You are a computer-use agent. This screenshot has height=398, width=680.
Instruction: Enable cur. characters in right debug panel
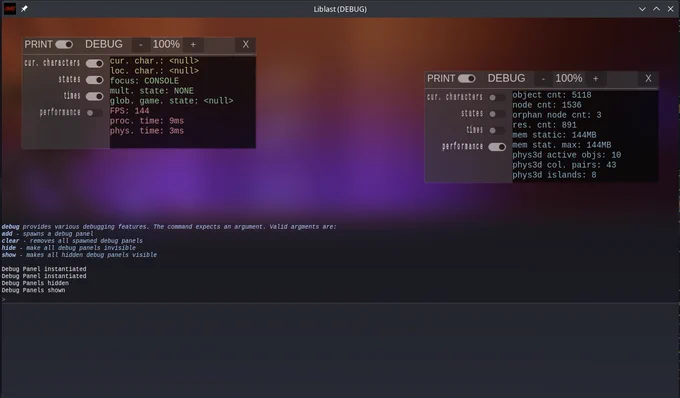tap(497, 98)
